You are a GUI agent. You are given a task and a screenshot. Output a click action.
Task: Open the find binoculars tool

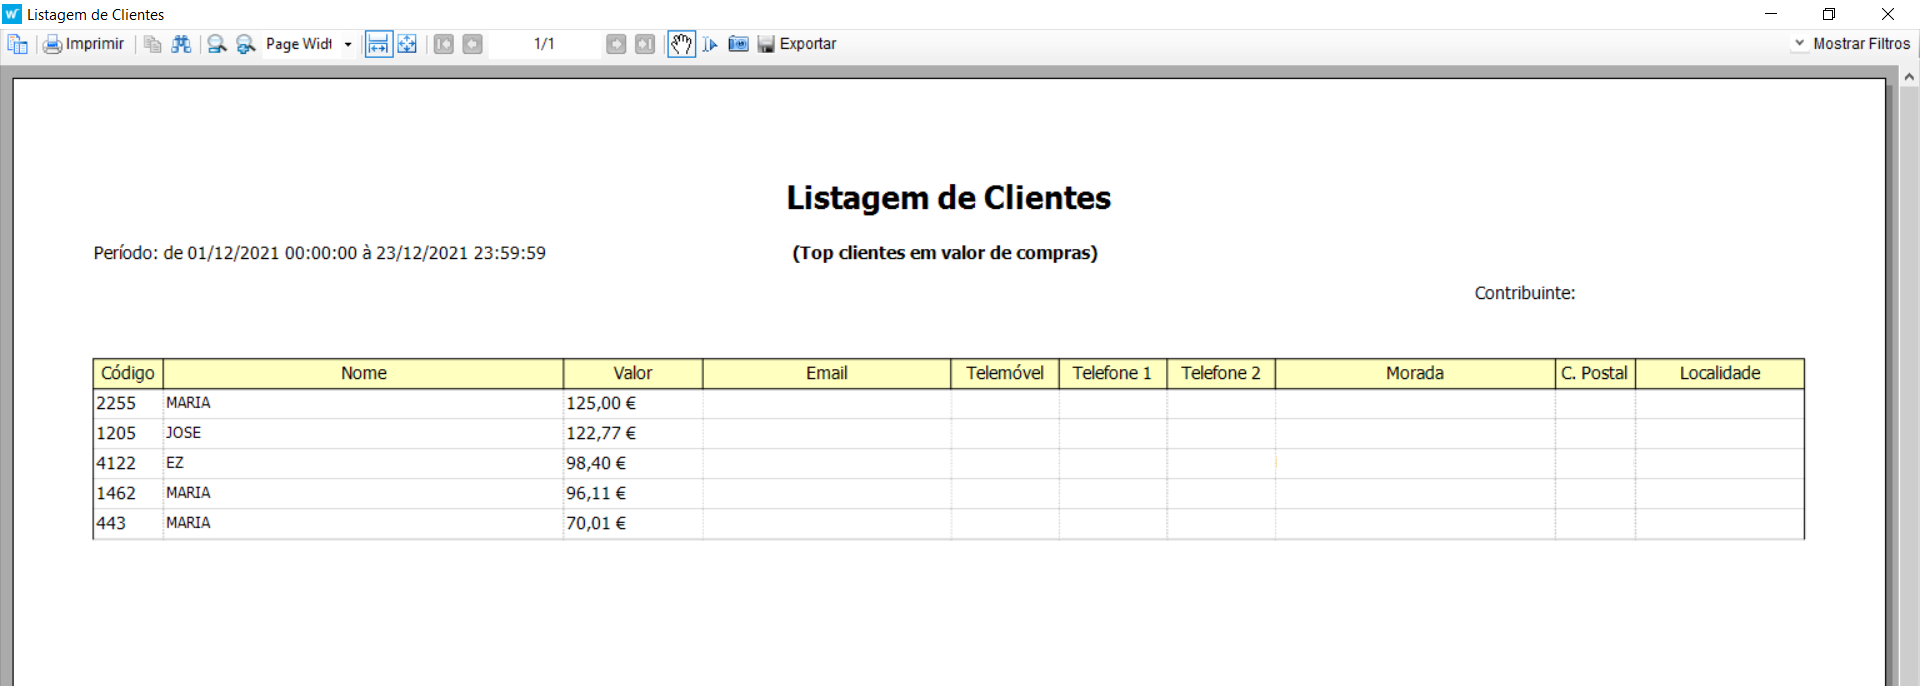181,44
